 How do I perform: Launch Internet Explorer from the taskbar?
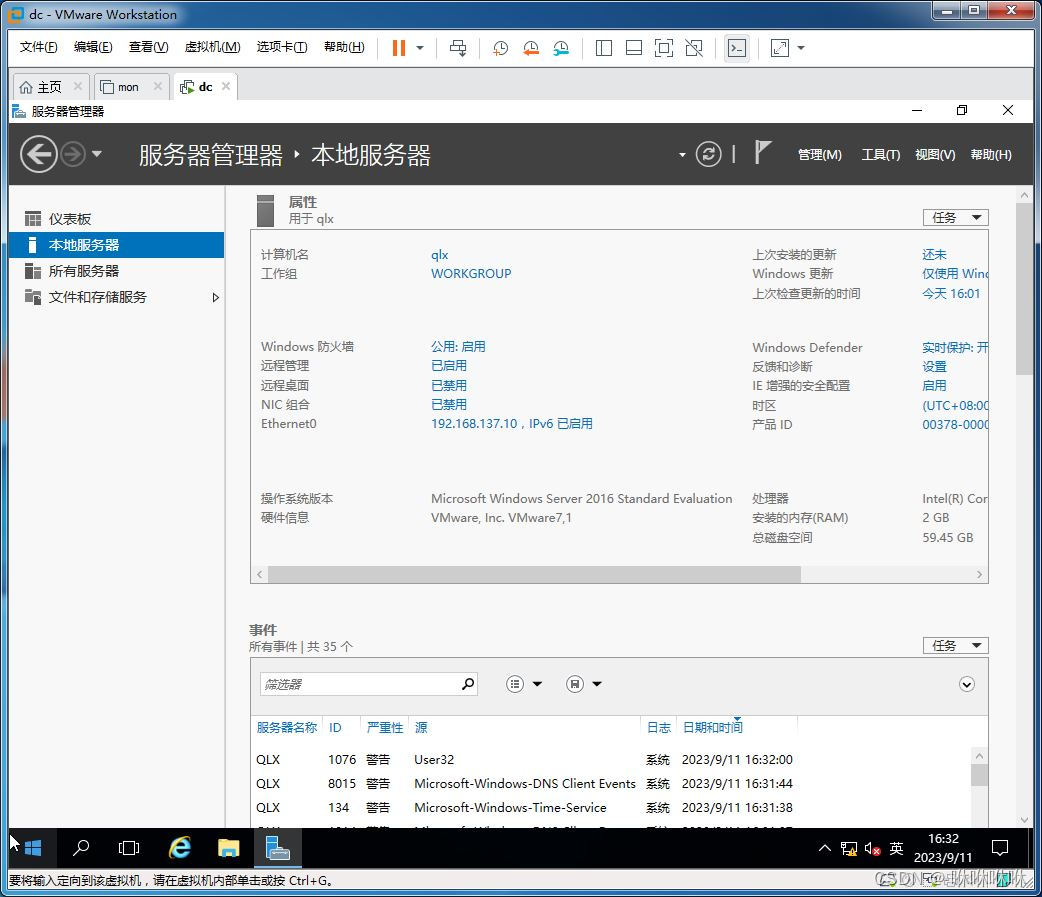pos(179,848)
